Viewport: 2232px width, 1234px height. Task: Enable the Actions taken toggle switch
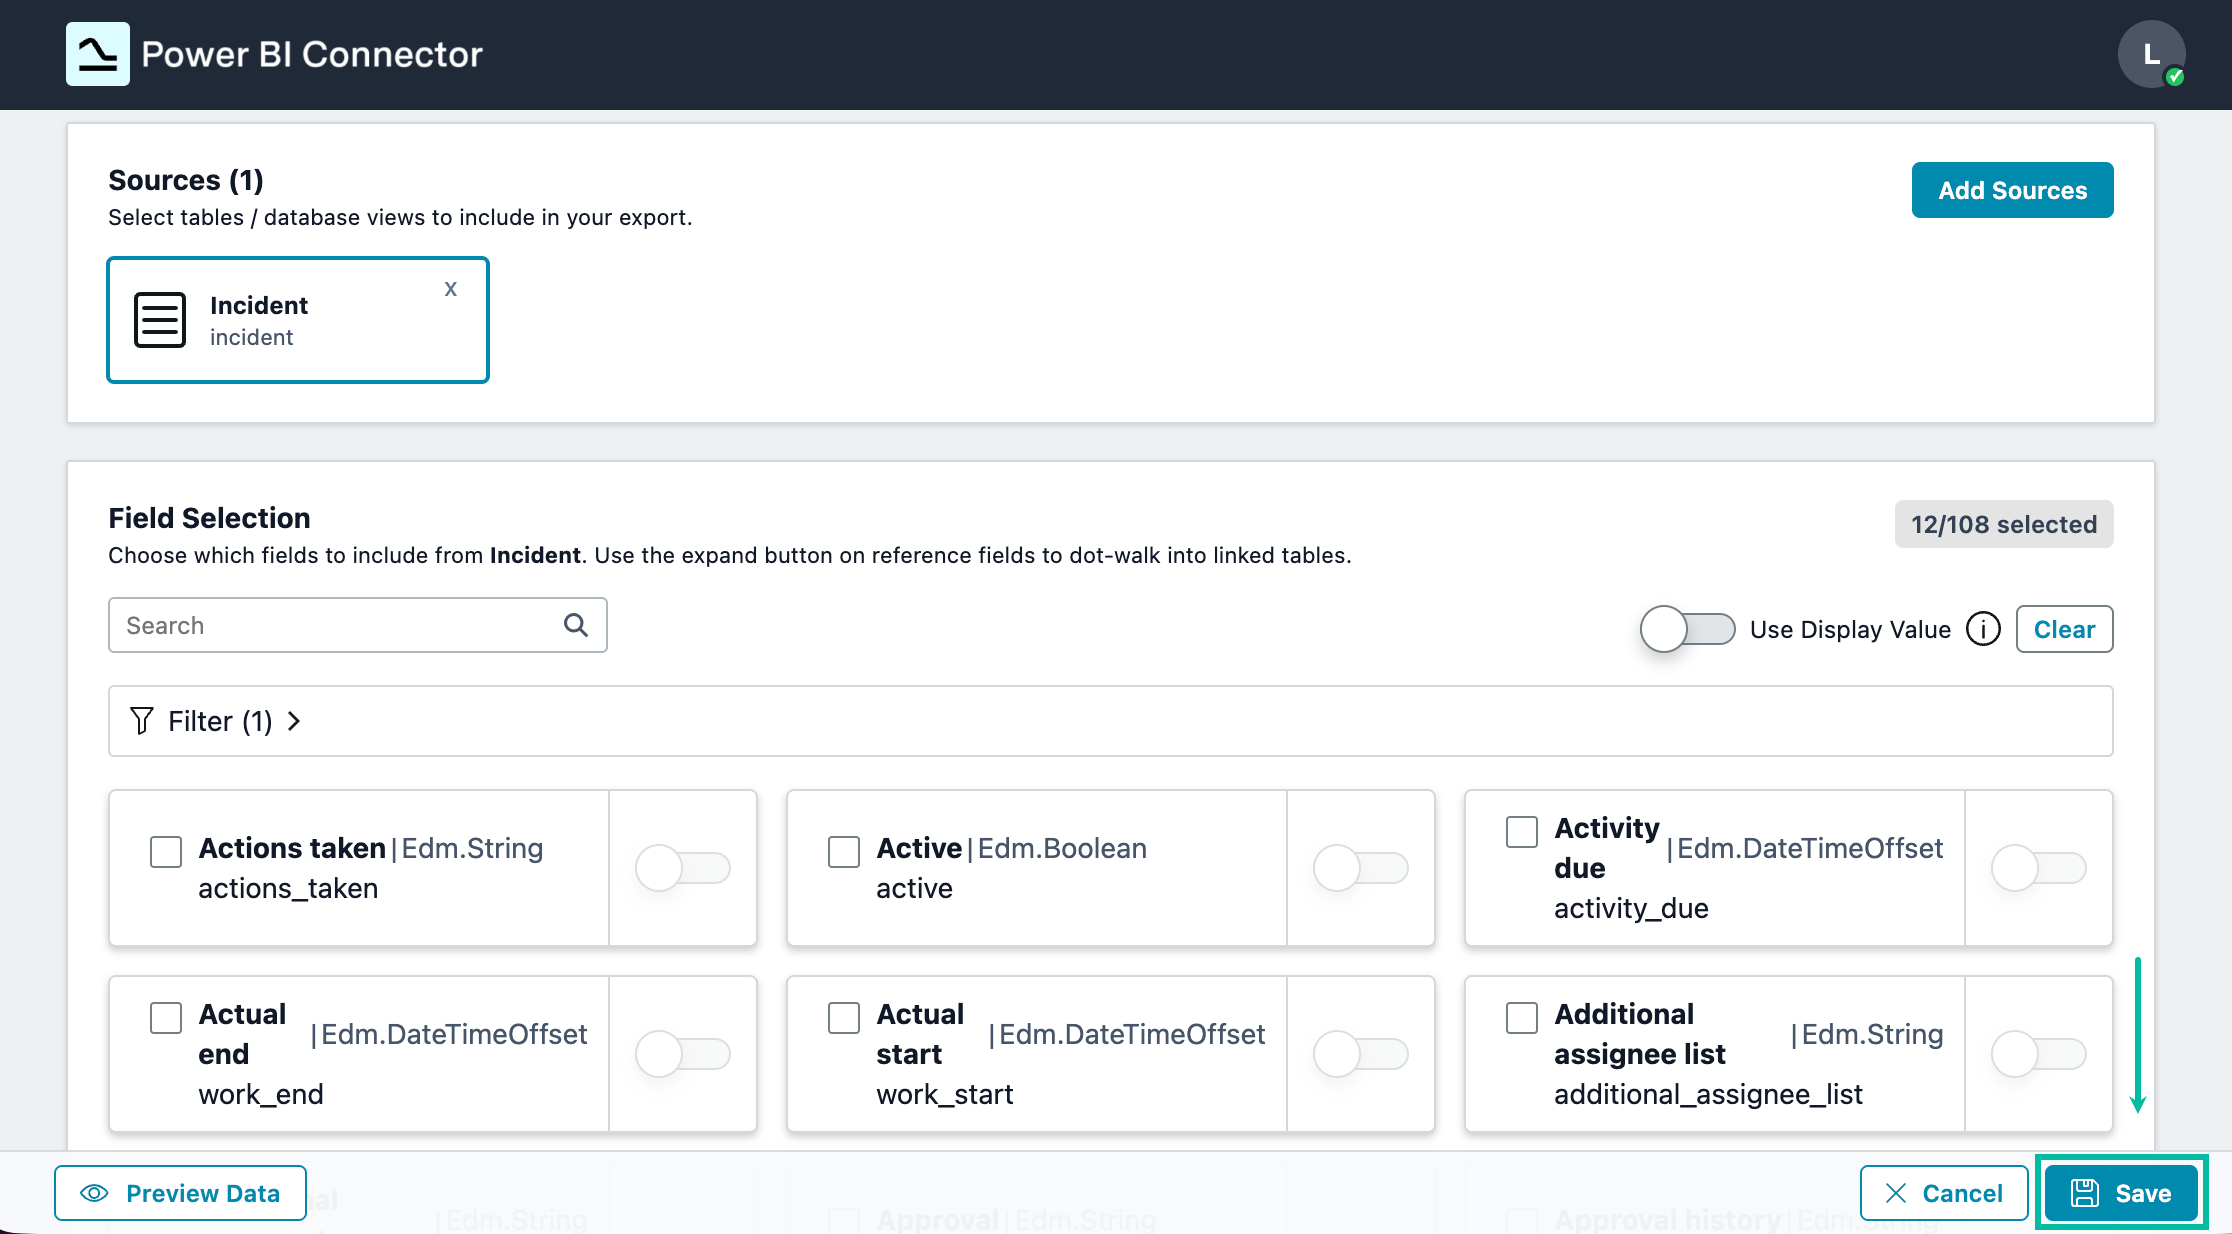click(x=683, y=868)
